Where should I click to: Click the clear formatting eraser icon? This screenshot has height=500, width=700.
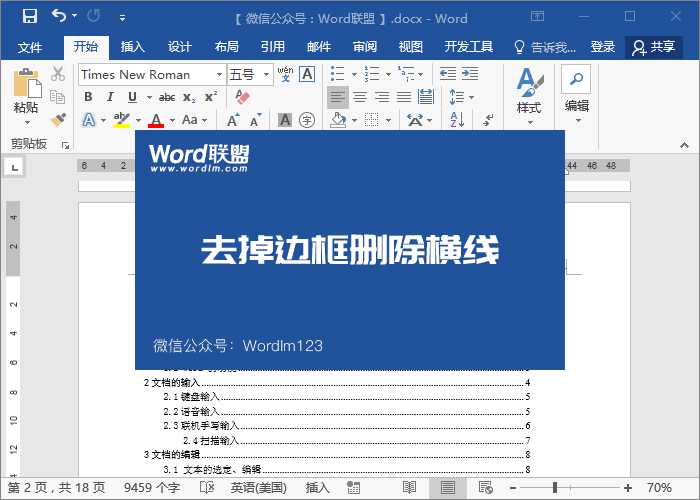(x=241, y=97)
